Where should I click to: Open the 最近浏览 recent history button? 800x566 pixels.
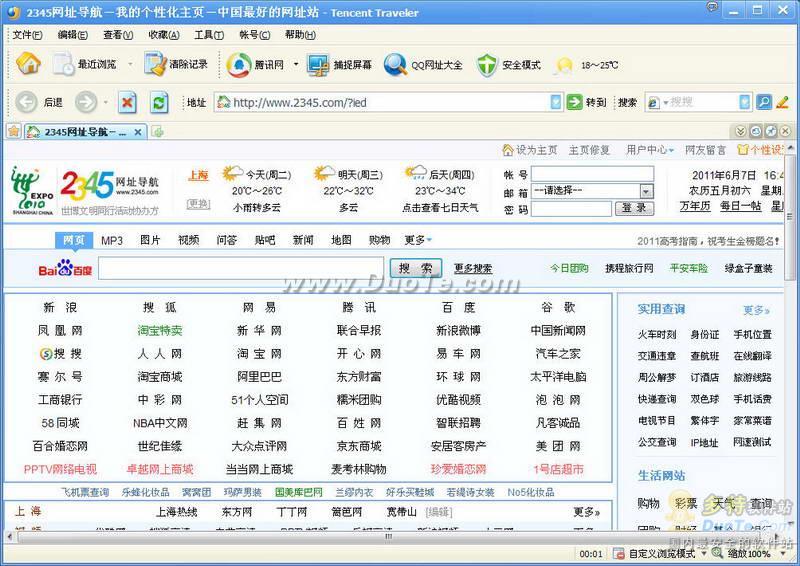pos(85,64)
